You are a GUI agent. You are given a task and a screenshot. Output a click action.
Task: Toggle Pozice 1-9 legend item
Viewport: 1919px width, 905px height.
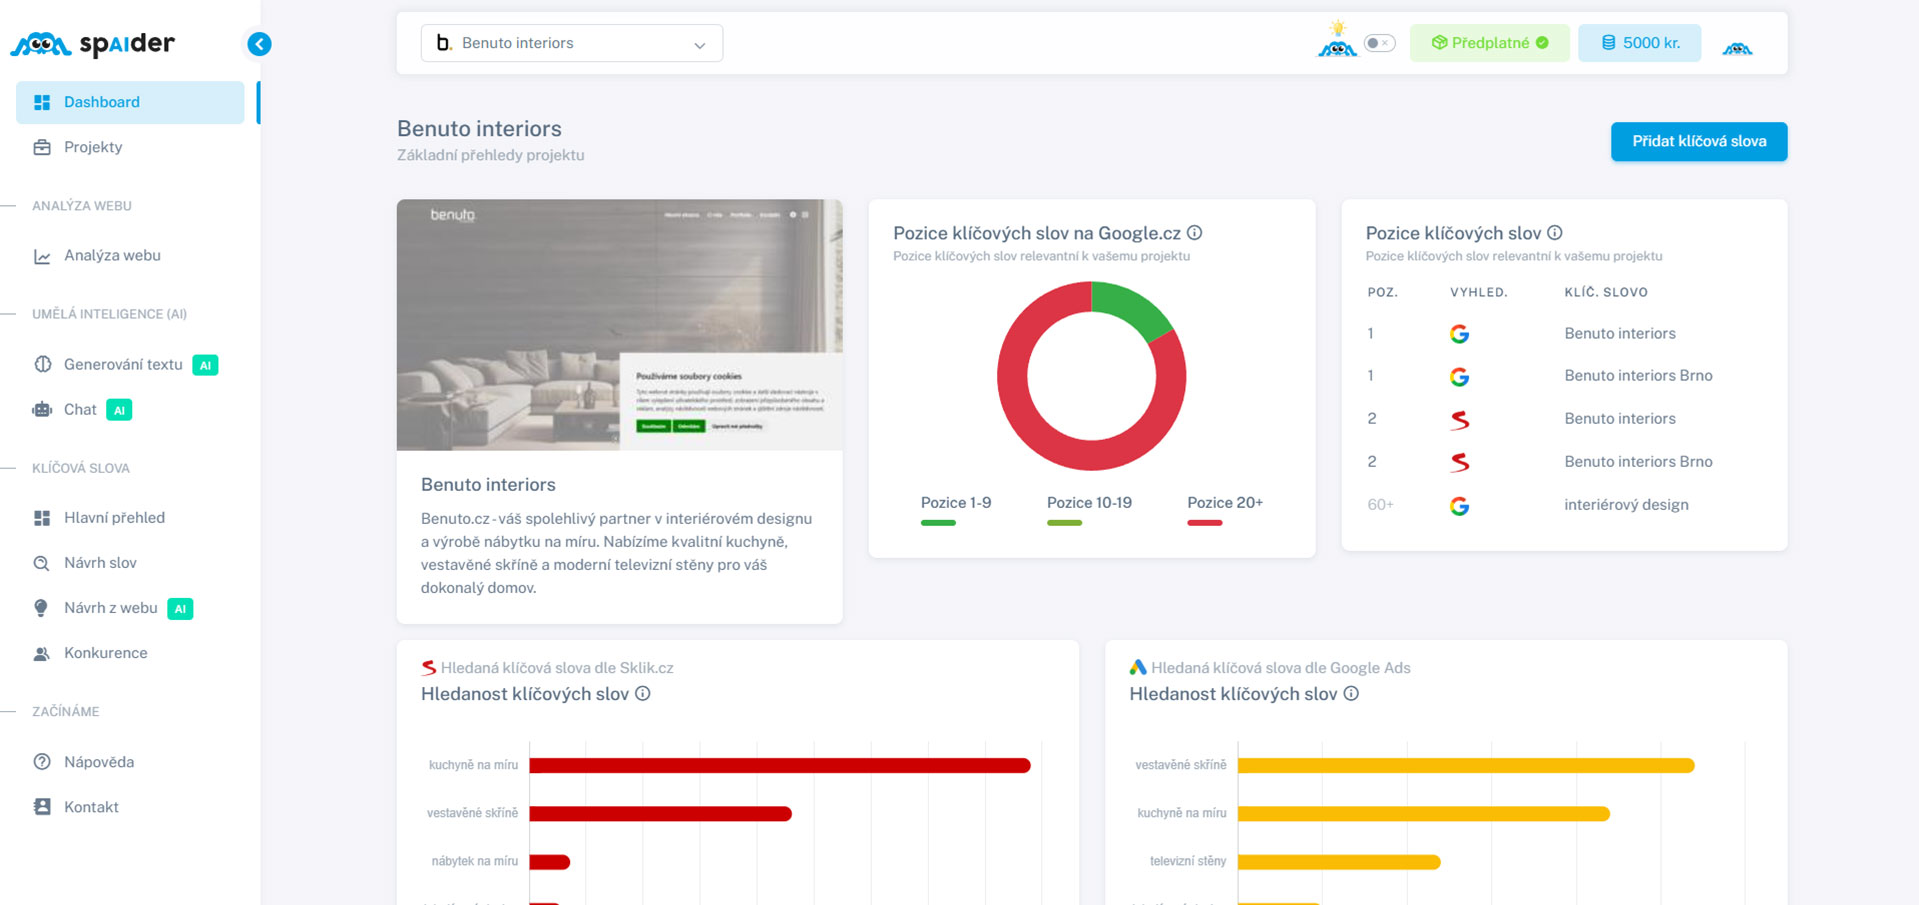pos(956,509)
